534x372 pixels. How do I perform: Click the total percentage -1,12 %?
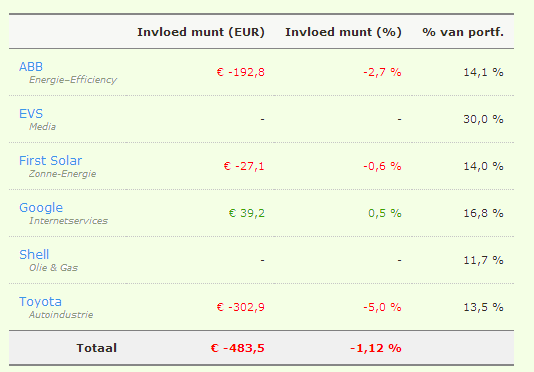(376, 348)
